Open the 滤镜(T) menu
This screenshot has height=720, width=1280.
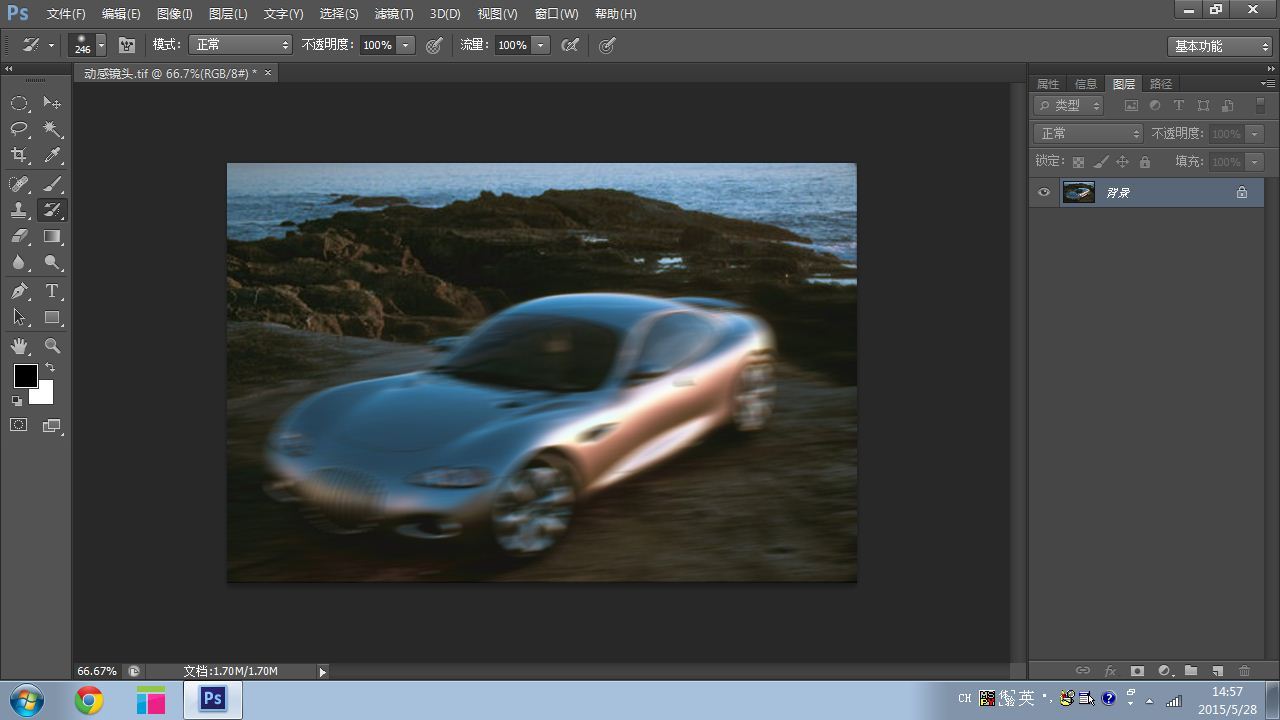(393, 14)
